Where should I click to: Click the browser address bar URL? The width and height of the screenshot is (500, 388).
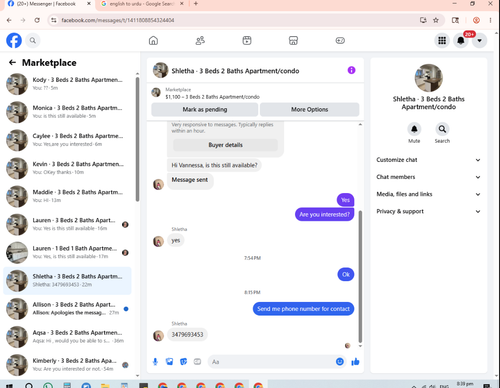click(118, 20)
